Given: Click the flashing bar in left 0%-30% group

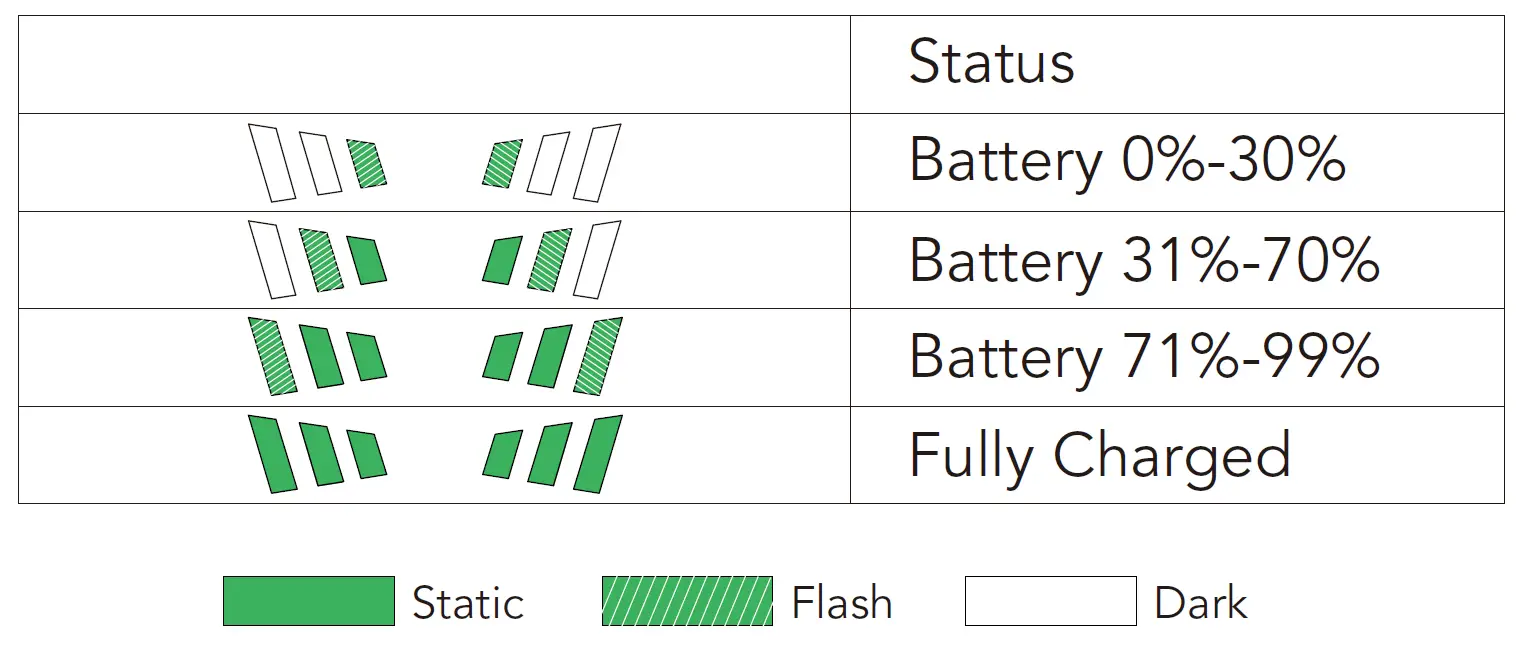Looking at the screenshot, I should [366, 164].
